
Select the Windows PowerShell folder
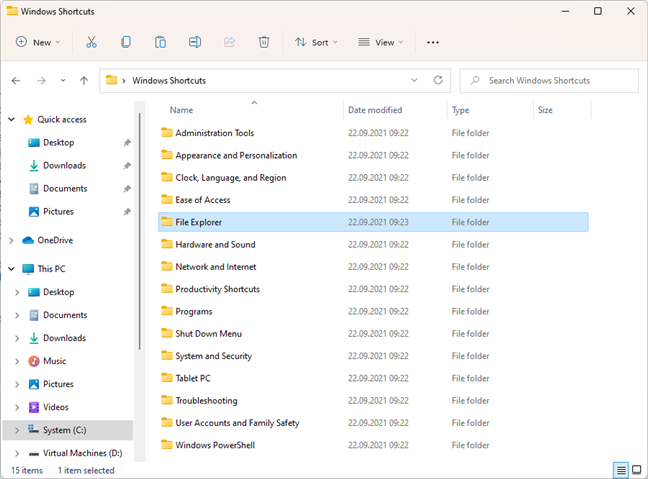click(x=215, y=445)
